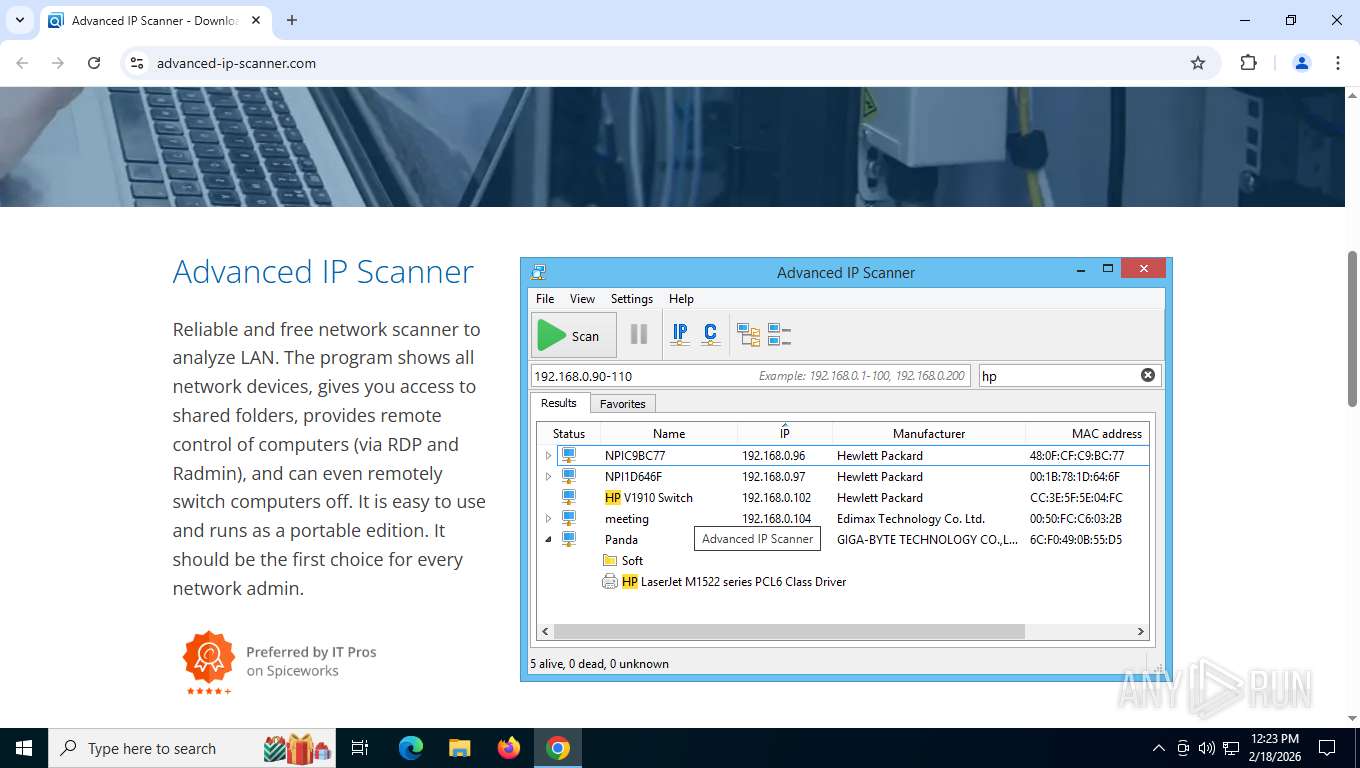Select the 192.168.0.97 IP cell
The image size is (1360, 768).
[x=774, y=477]
